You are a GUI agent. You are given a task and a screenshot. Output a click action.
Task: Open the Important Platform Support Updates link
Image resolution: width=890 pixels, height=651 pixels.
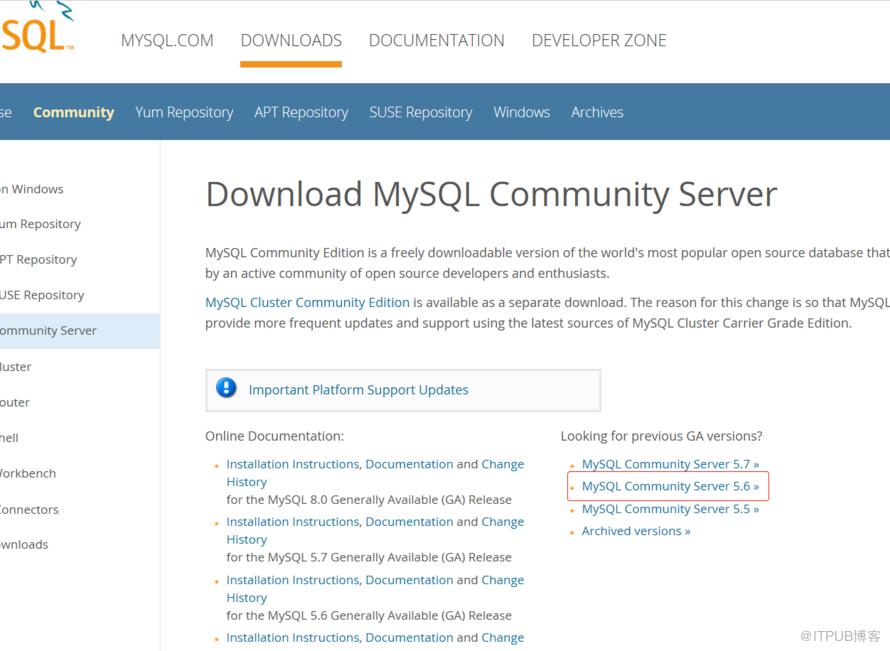(x=358, y=390)
